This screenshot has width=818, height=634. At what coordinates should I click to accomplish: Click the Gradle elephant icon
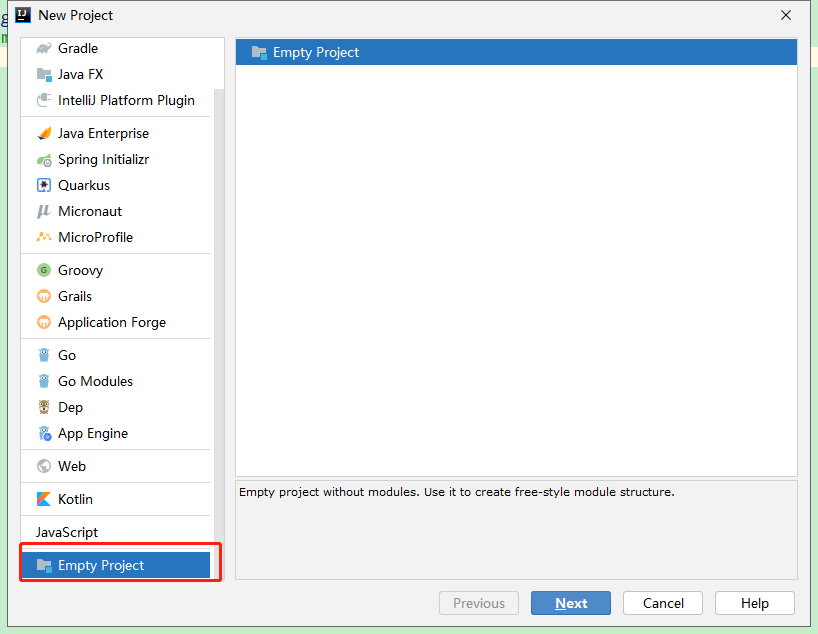44,48
